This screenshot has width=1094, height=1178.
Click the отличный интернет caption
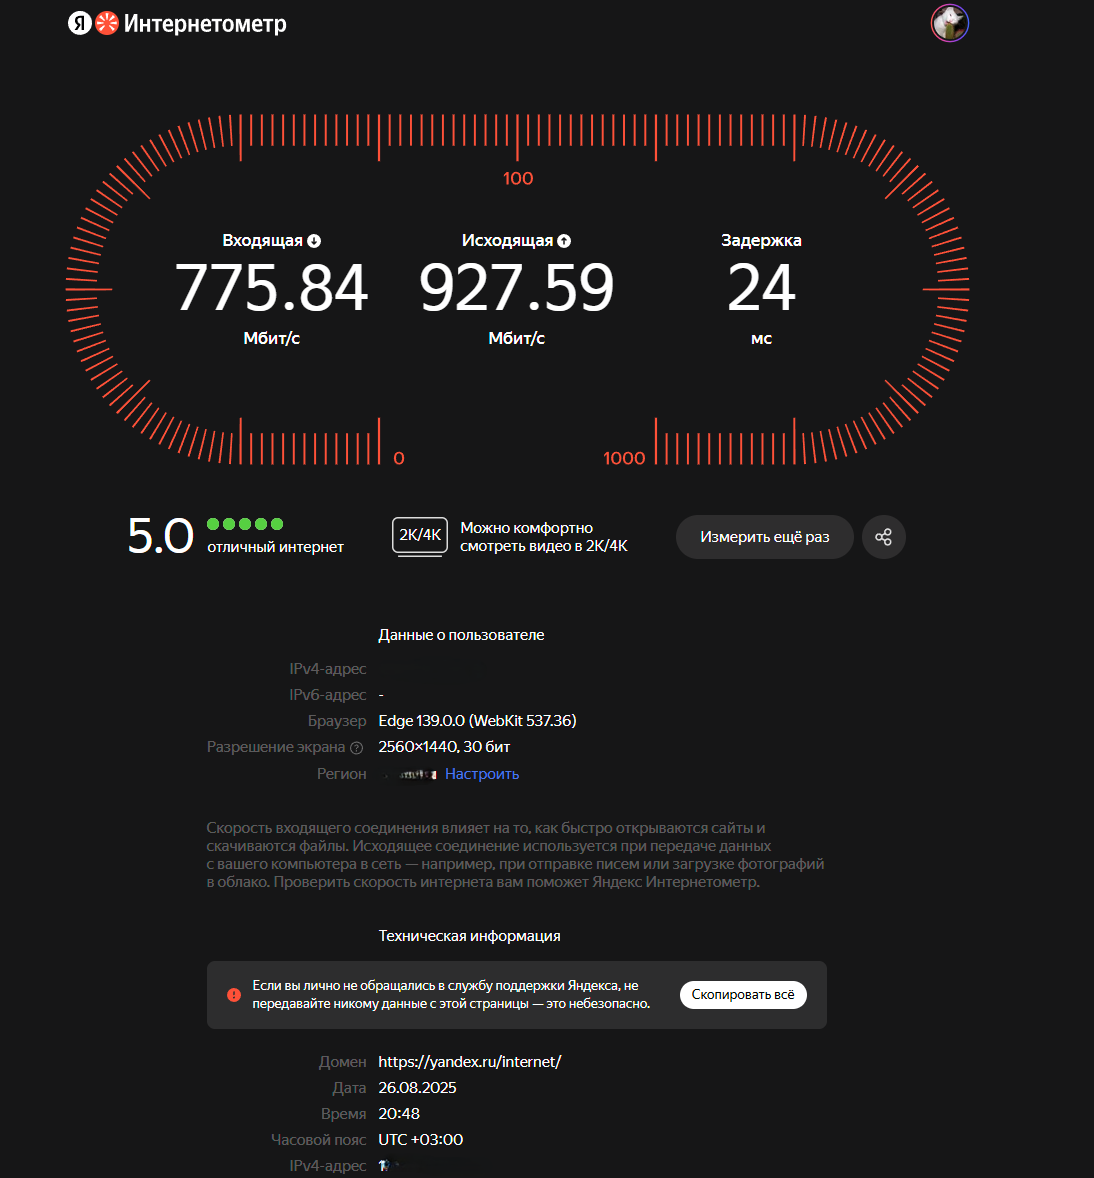click(275, 547)
